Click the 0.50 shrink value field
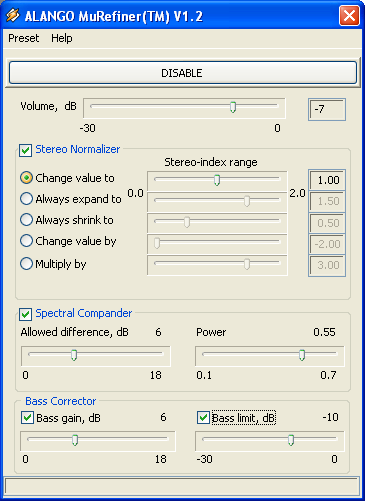Image resolution: width=365 pixels, height=501 pixels. pos(327,223)
